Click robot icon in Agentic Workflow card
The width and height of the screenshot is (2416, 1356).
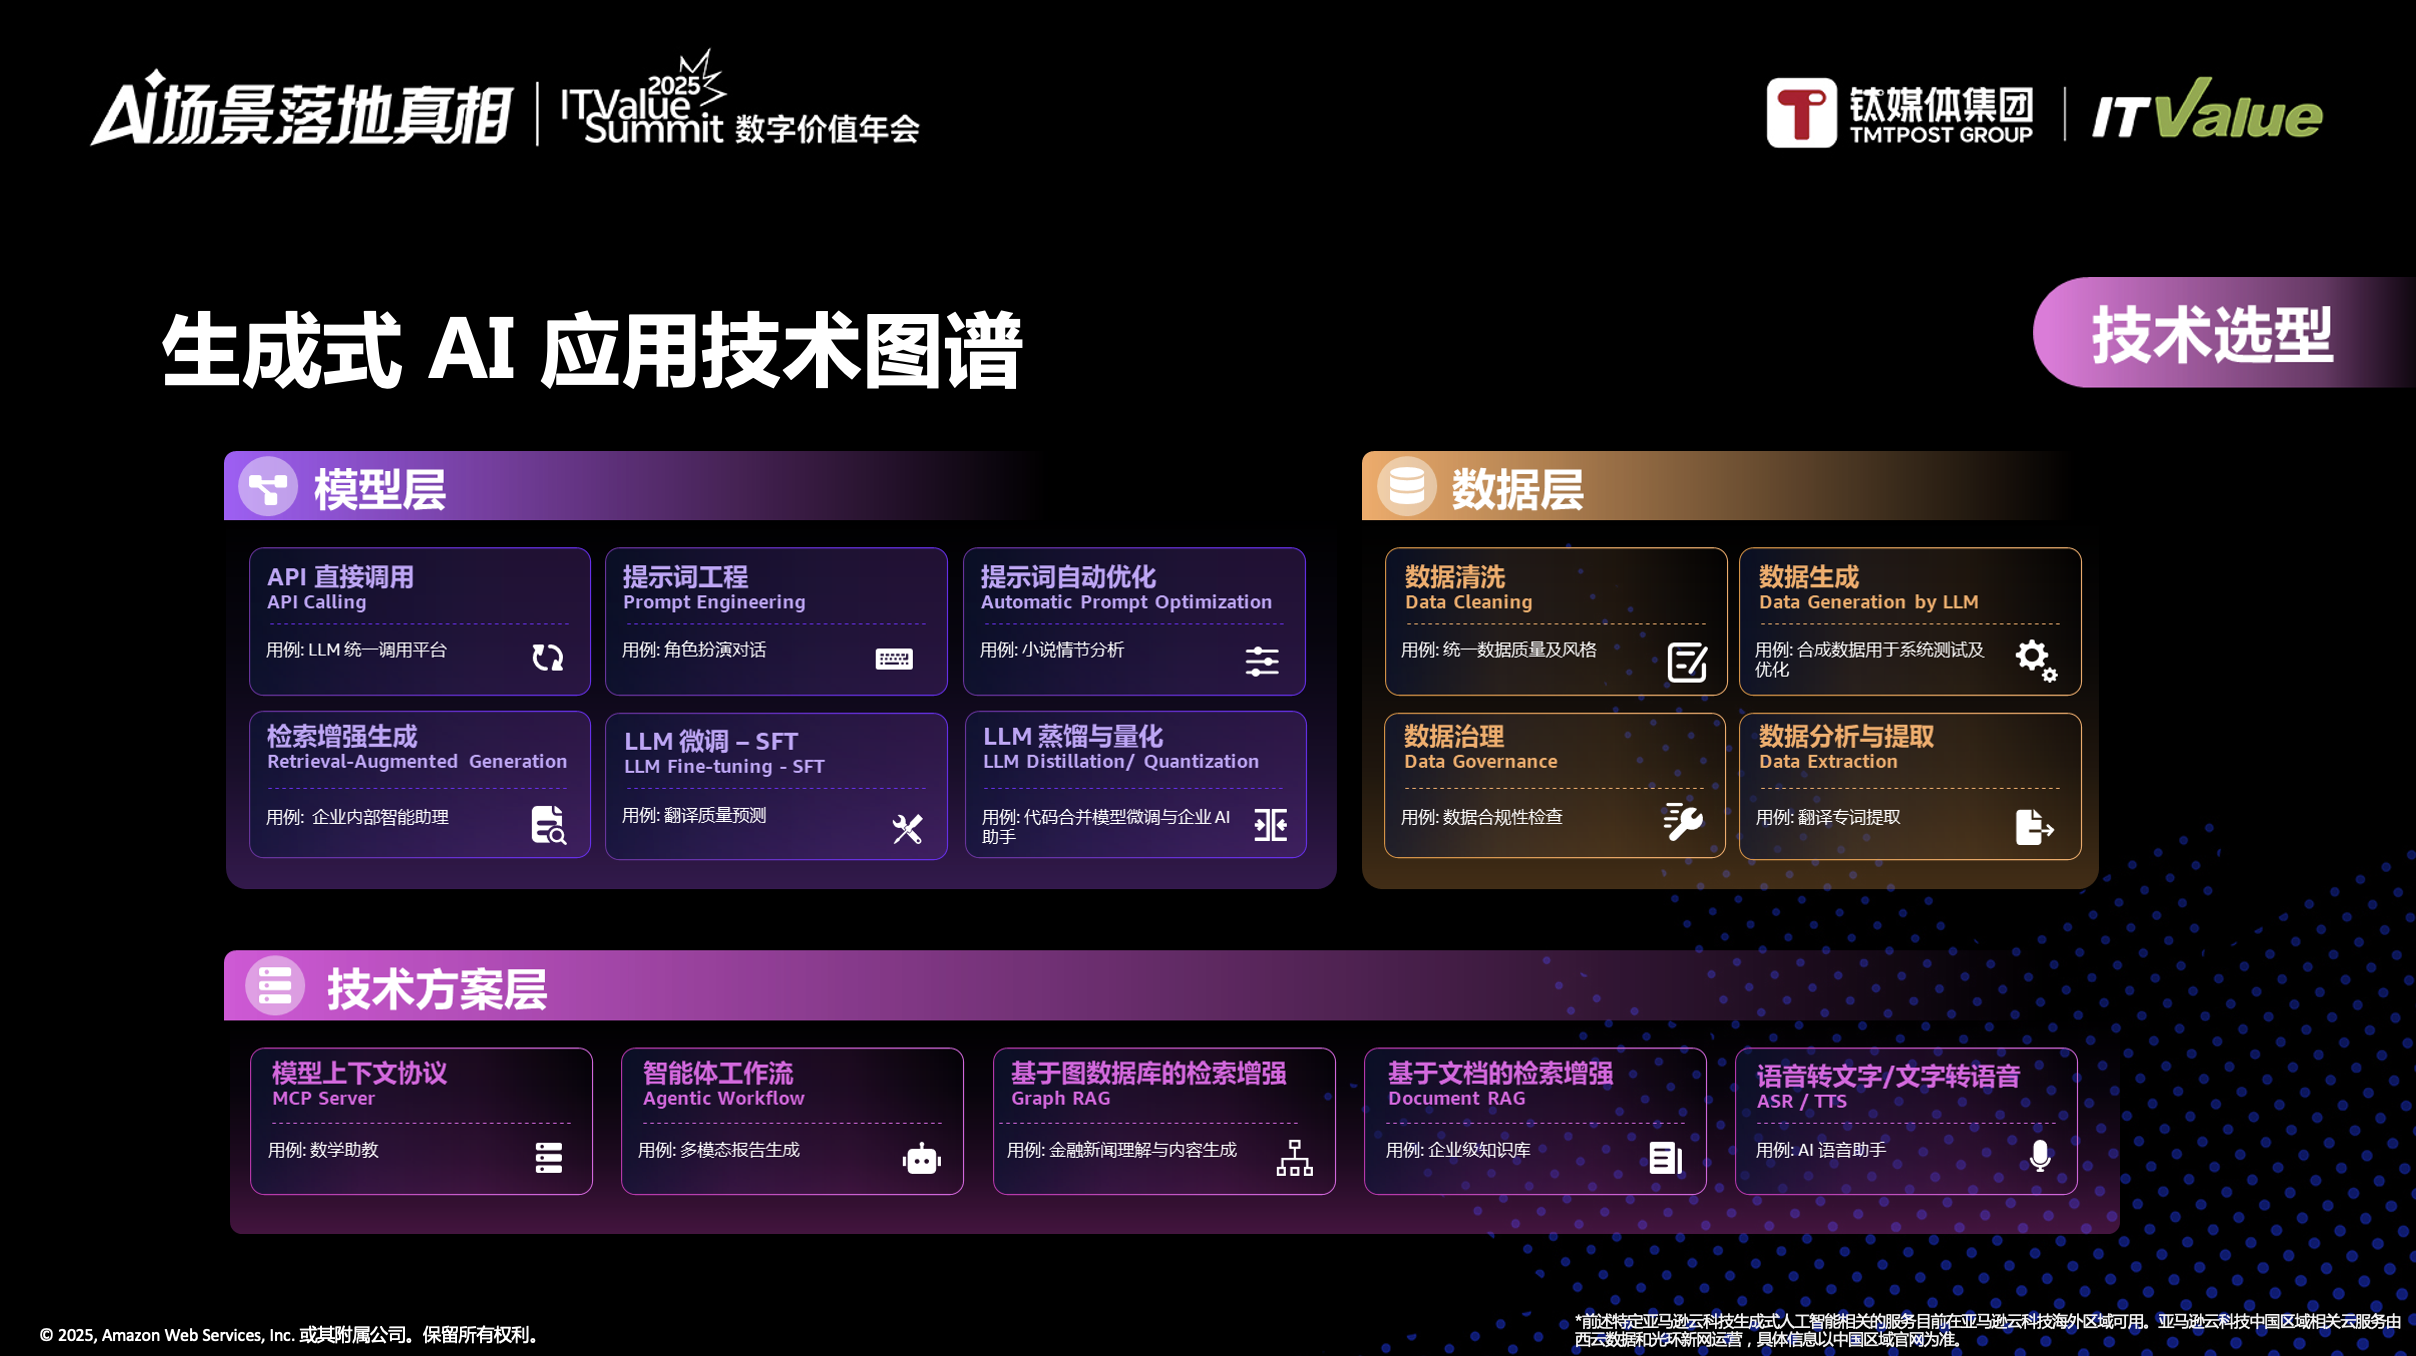[921, 1159]
